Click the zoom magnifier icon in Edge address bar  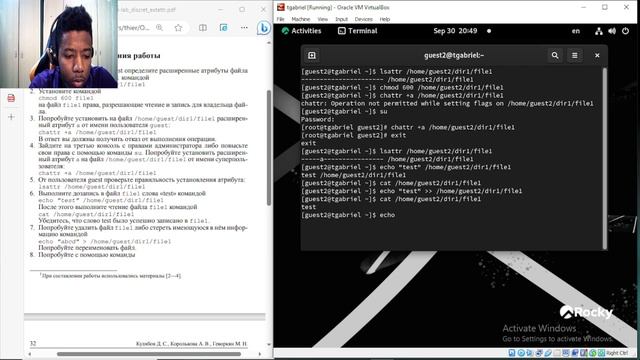coord(159,28)
